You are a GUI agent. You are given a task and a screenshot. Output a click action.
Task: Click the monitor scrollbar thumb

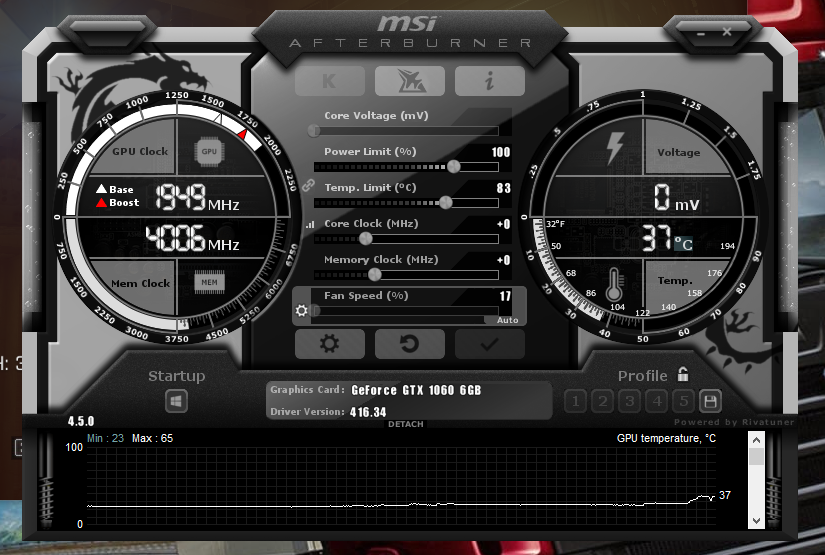tap(756, 457)
